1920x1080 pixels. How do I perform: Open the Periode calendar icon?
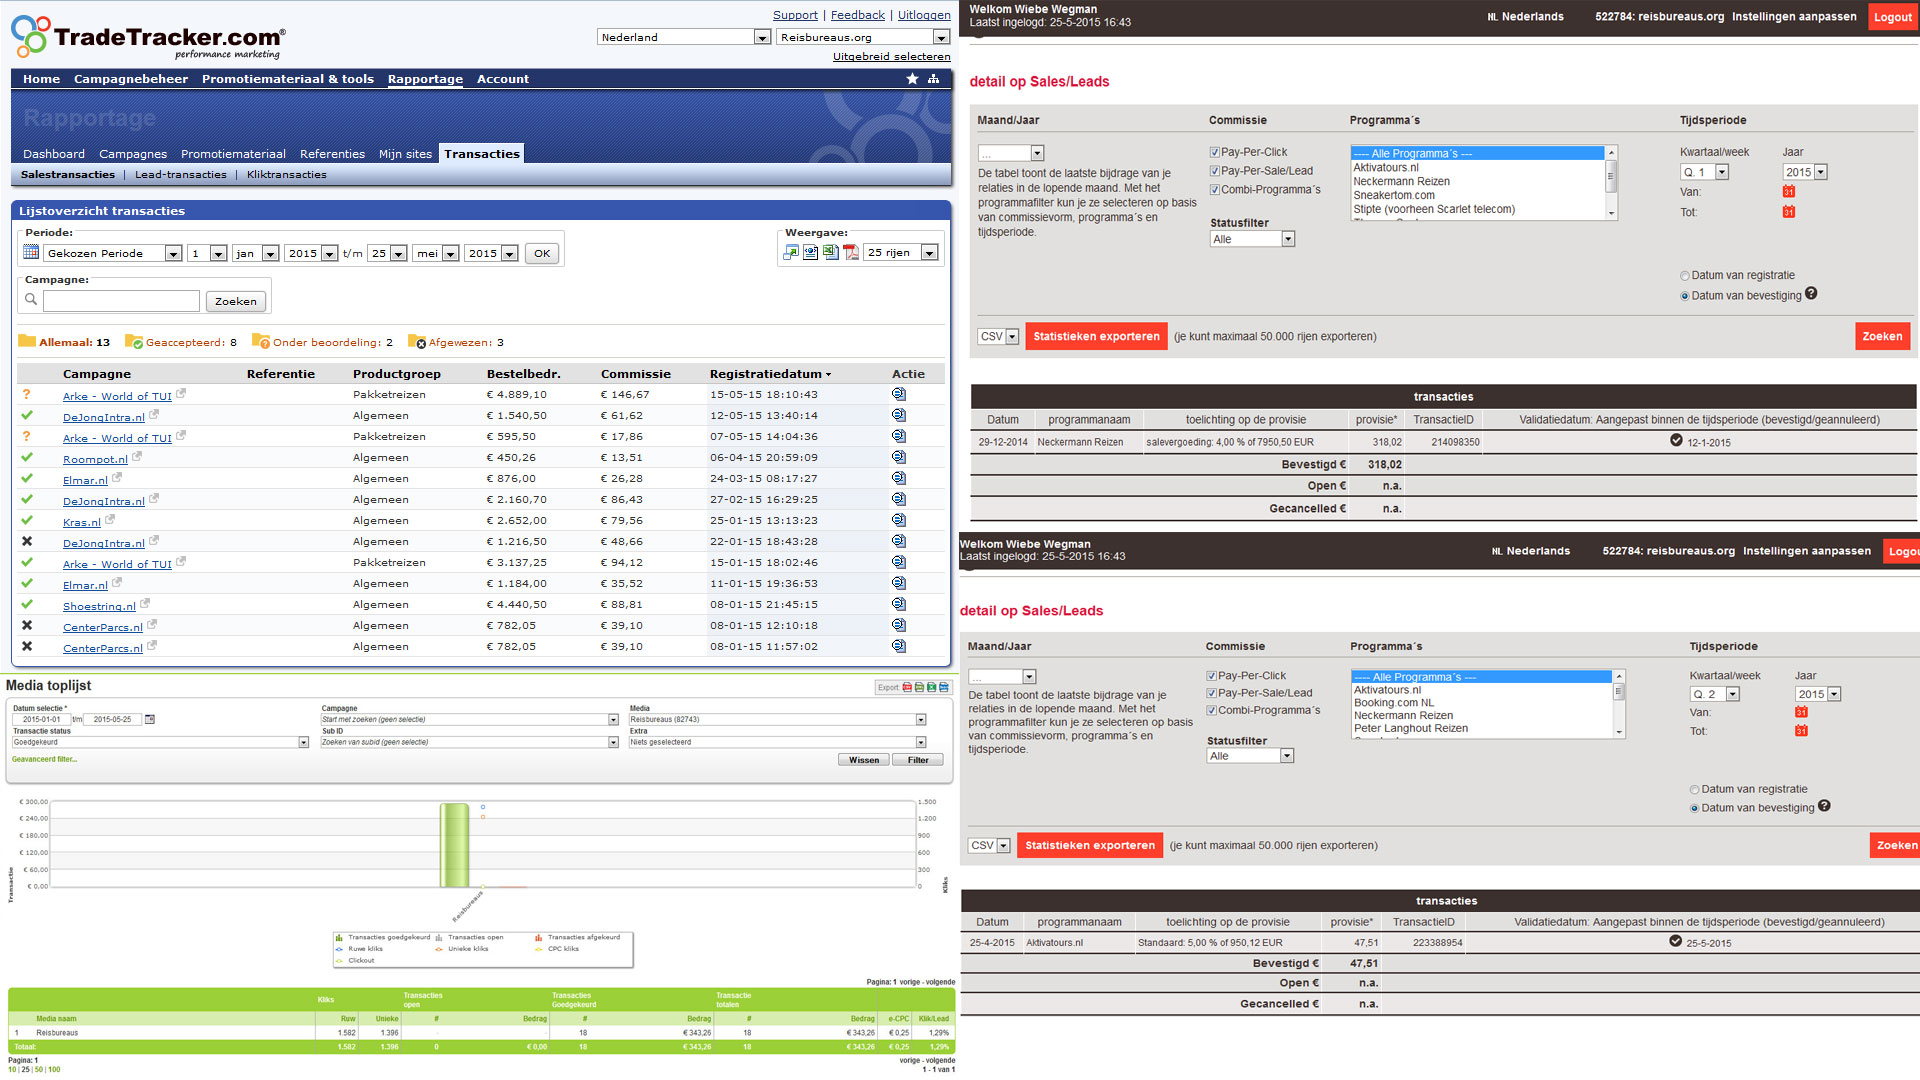[x=31, y=252]
